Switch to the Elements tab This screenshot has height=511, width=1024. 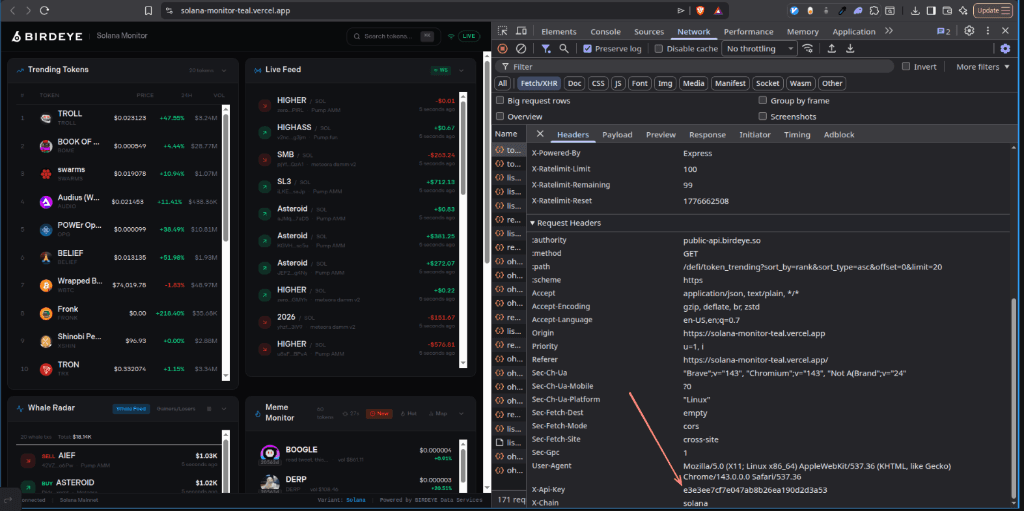558,31
